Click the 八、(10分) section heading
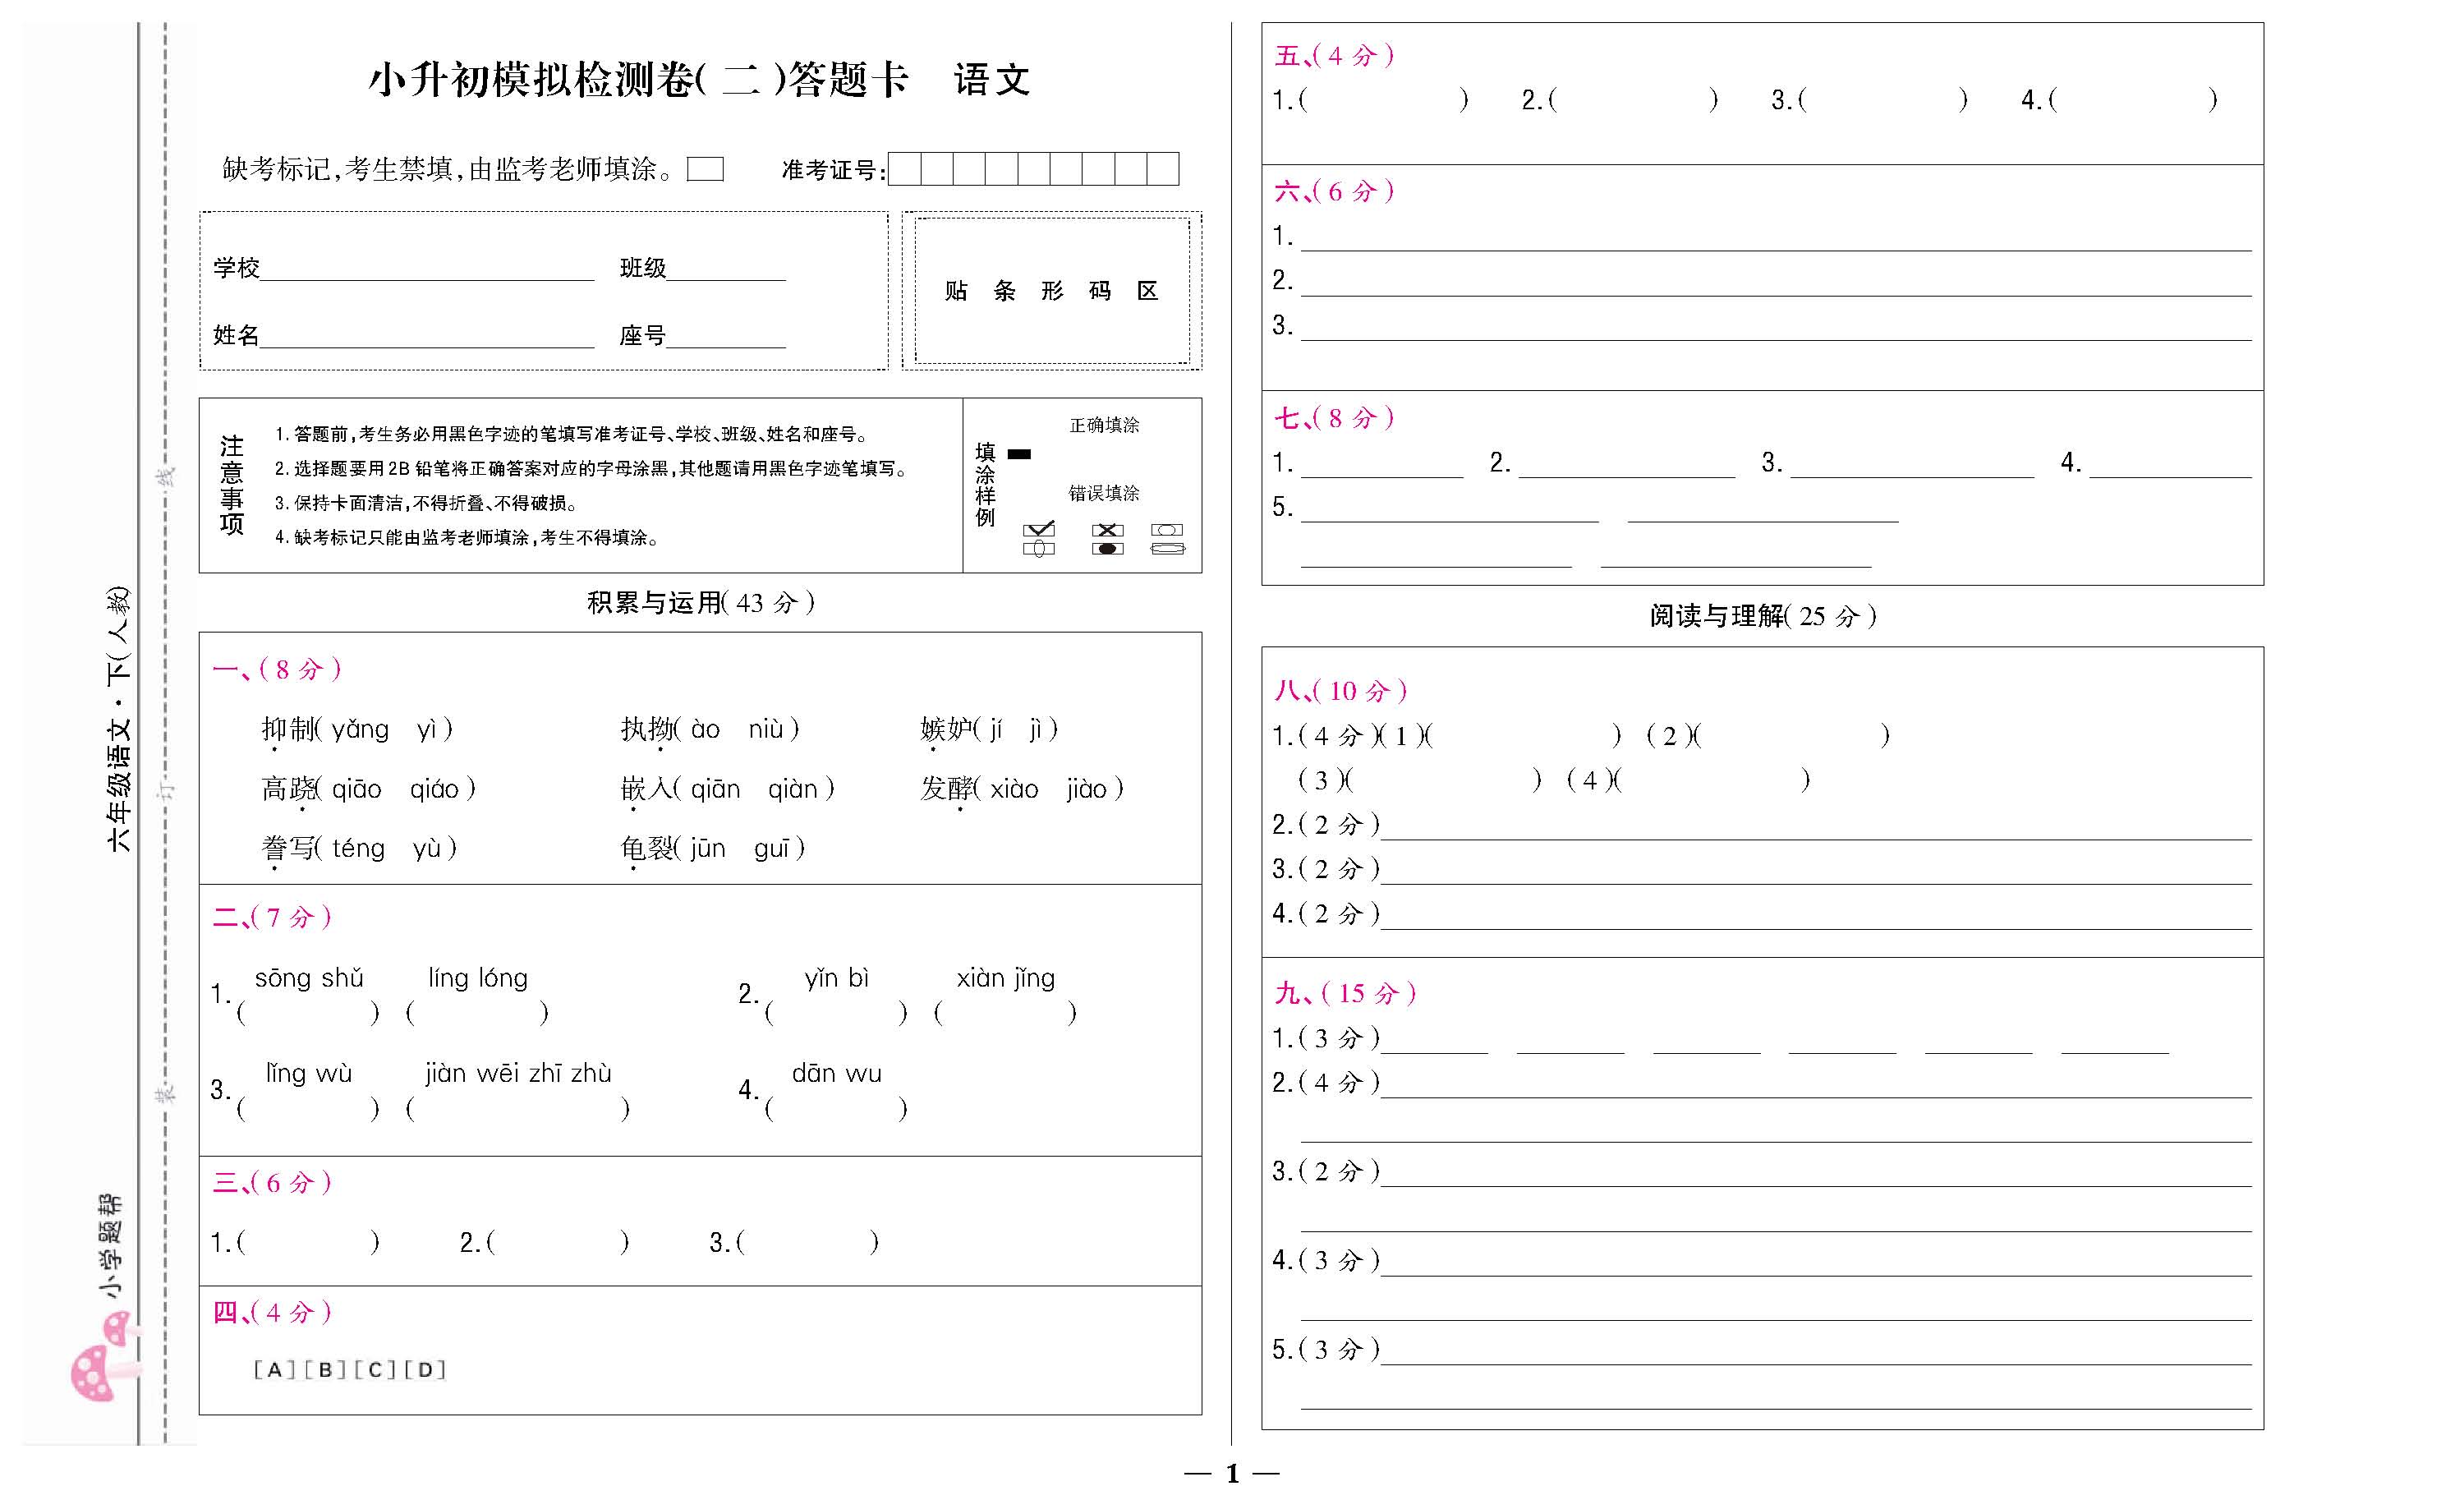 [x=1341, y=690]
